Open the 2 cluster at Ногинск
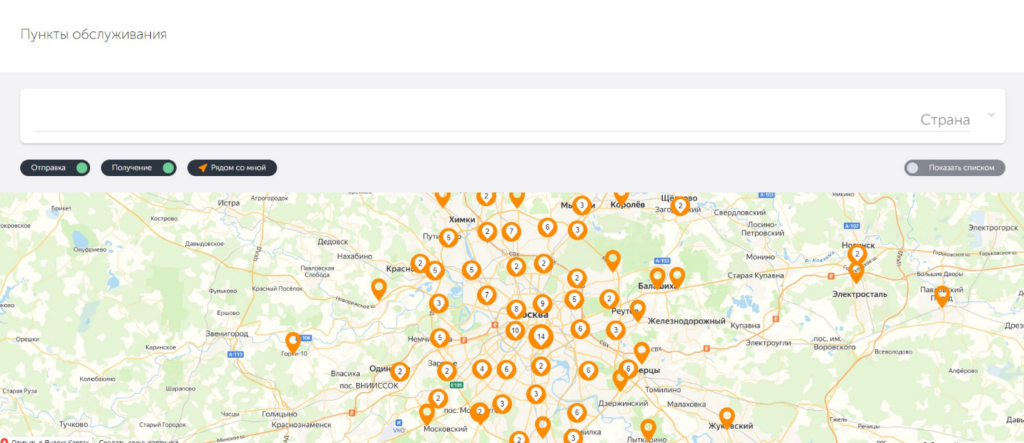This screenshot has width=1024, height=443. point(857,254)
